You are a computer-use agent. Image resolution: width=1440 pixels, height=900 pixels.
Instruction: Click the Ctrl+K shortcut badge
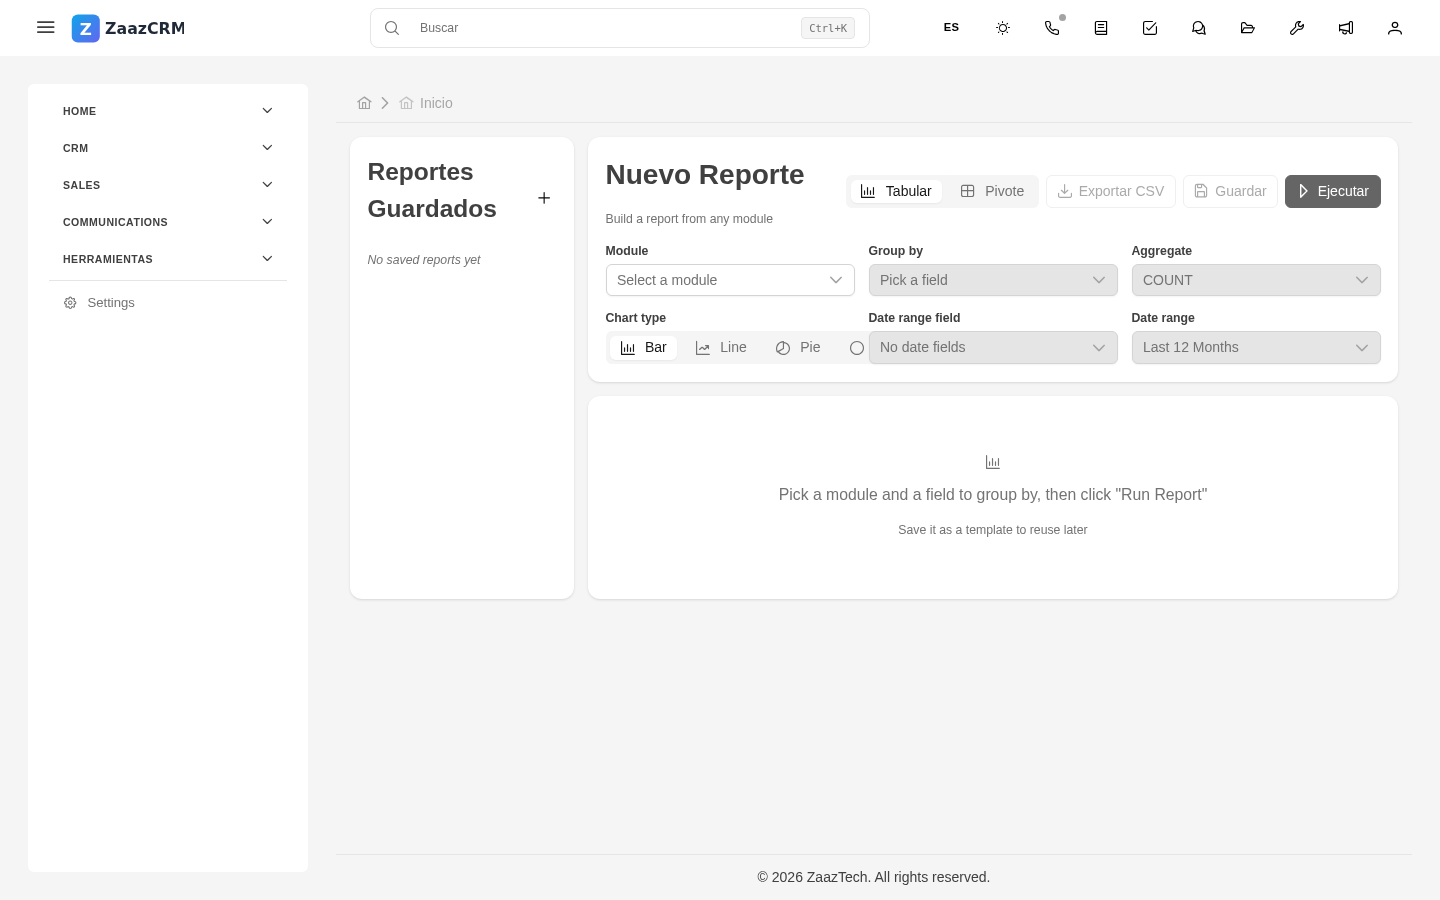click(828, 28)
